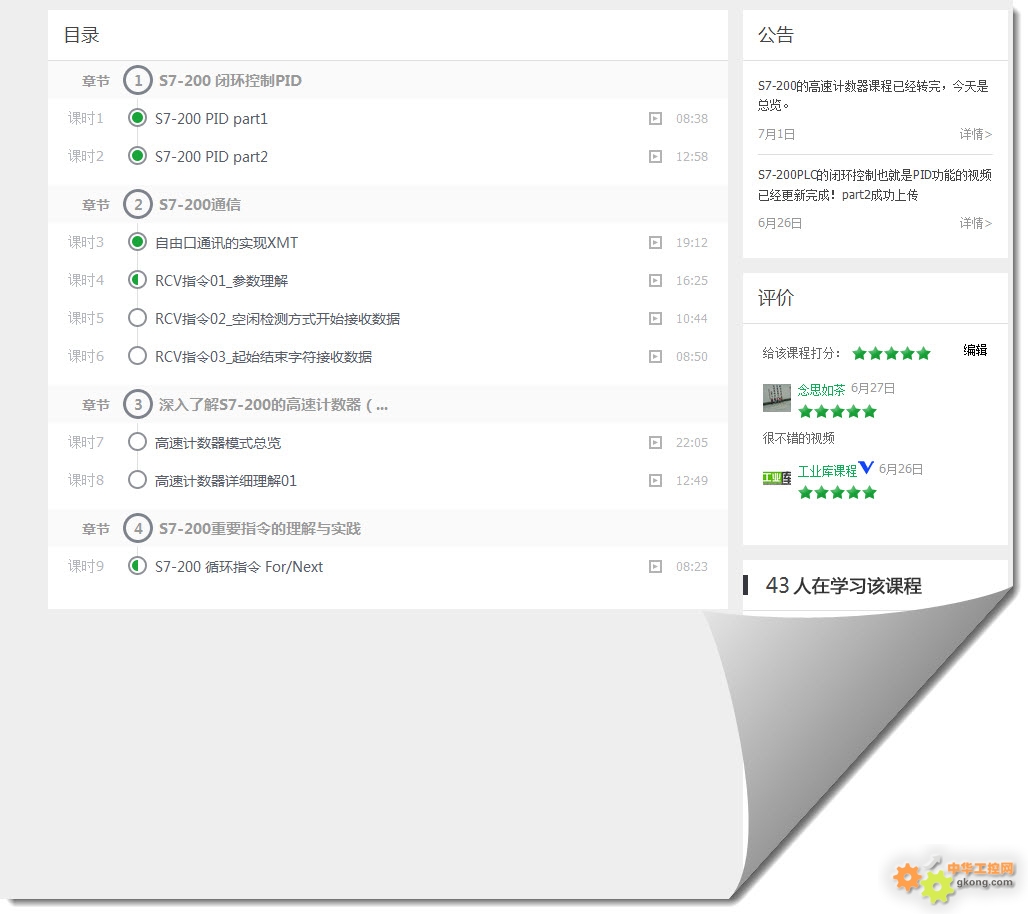Click the duration 19:12 text
The height and width of the screenshot is (914, 1028).
point(692,243)
